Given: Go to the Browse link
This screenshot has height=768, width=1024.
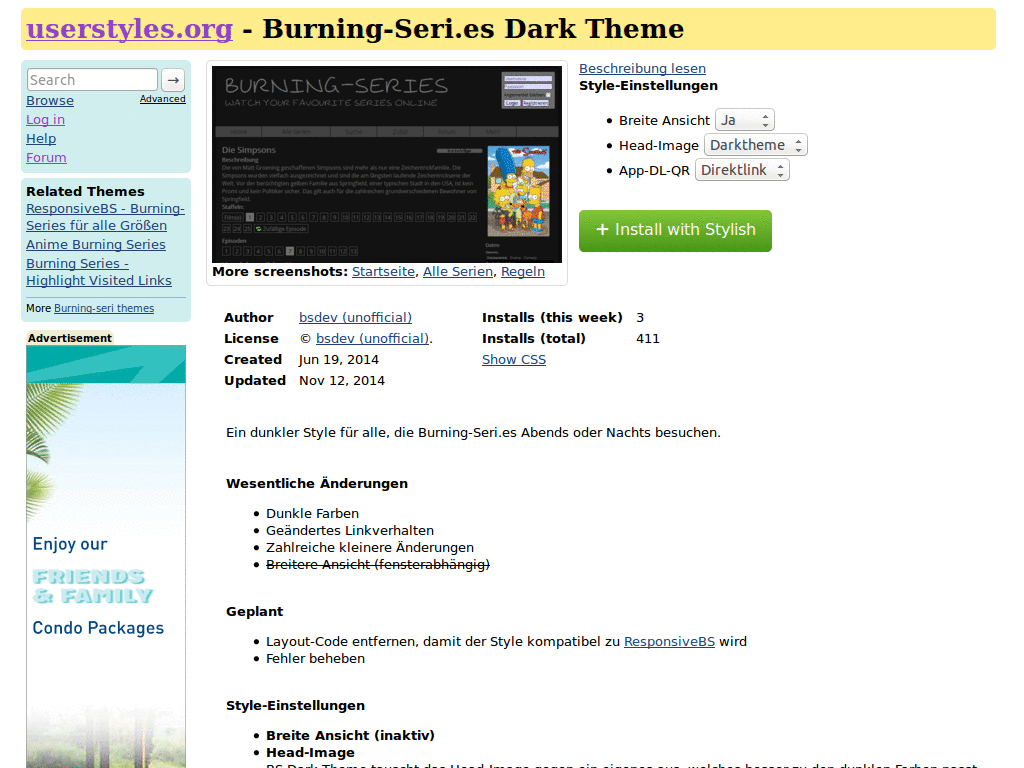Looking at the screenshot, I should [x=50, y=101].
